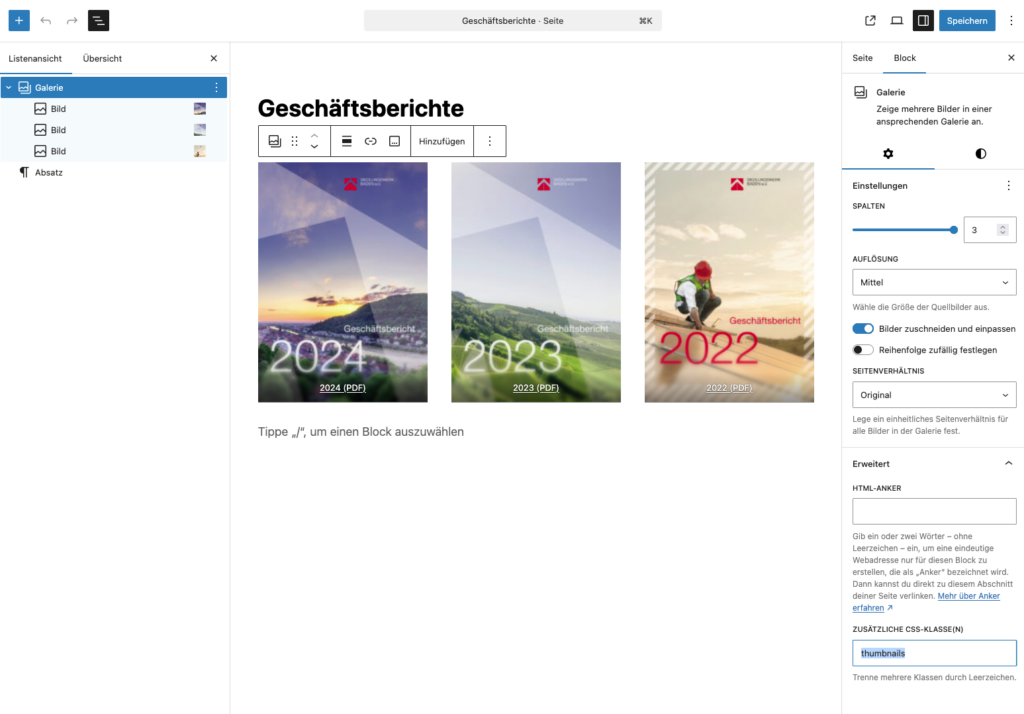This screenshot has width=1024, height=714.
Task: Open the Auflösung 'Mittel' dropdown
Action: 934,282
